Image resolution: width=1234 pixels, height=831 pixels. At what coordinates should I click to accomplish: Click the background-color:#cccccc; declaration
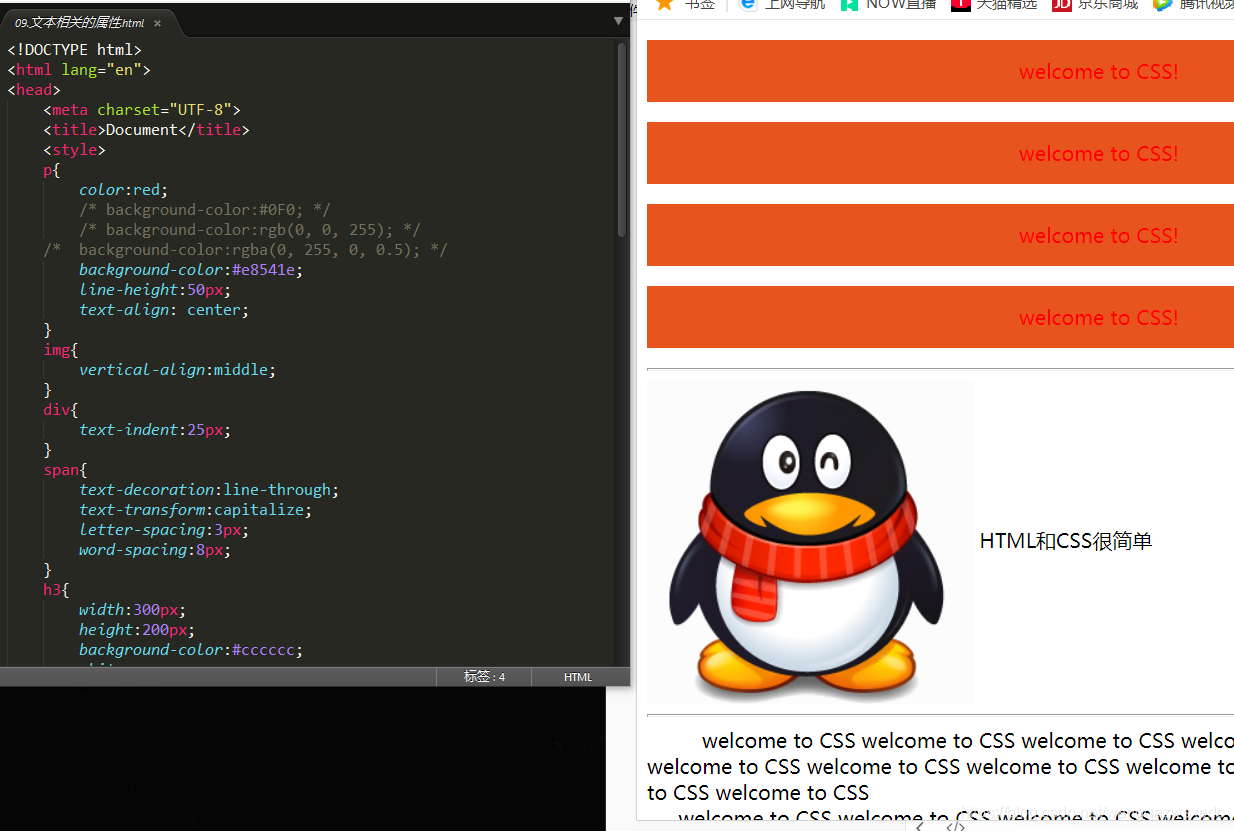[191, 650]
